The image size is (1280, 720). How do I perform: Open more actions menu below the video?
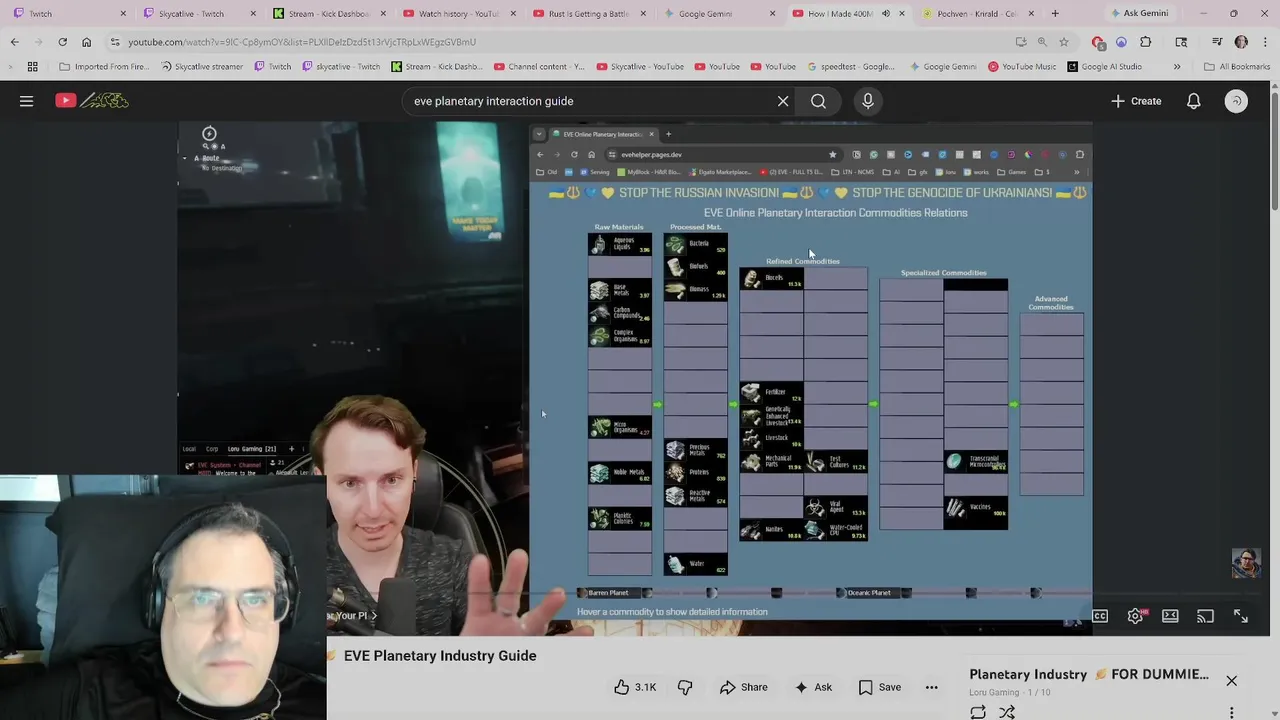931,687
